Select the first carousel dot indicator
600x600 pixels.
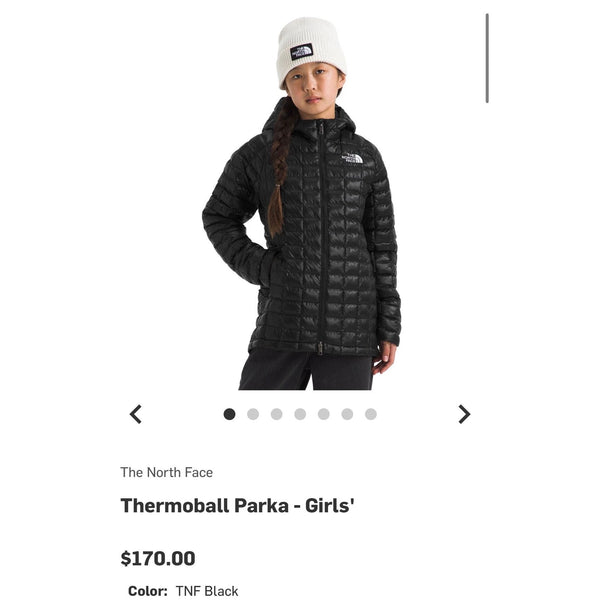229,414
